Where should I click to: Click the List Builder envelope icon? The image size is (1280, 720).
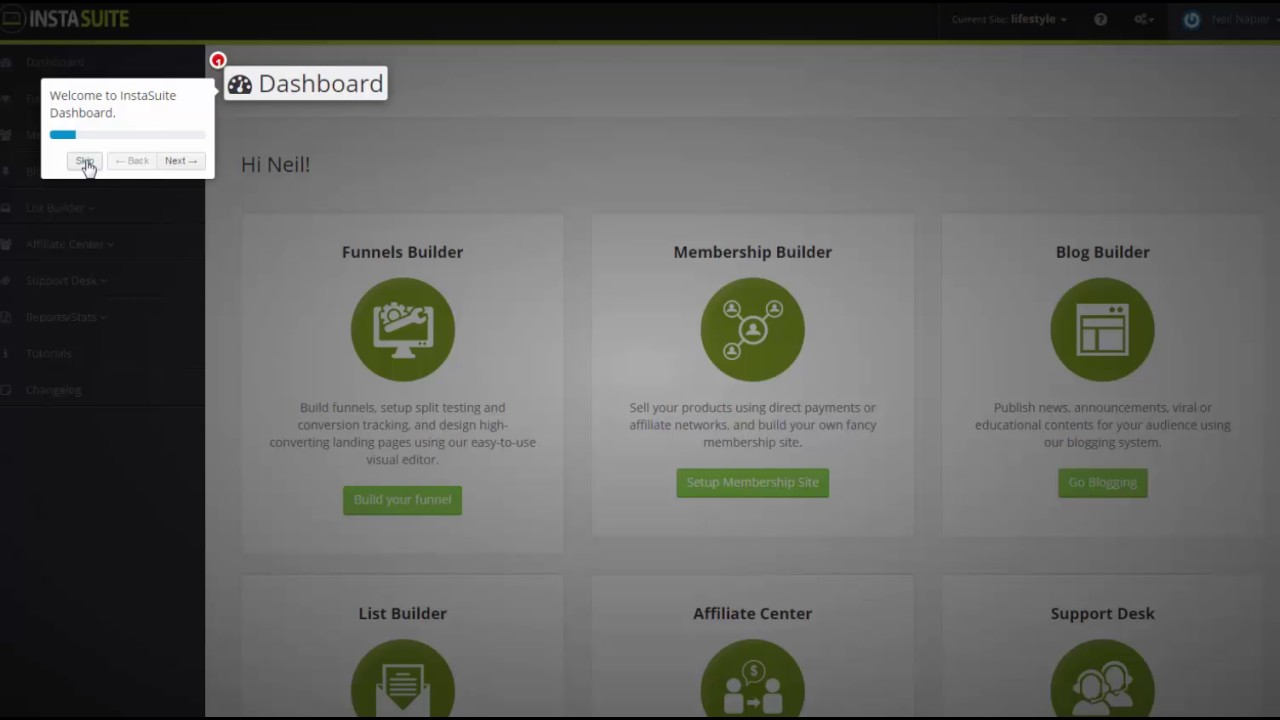(x=403, y=678)
